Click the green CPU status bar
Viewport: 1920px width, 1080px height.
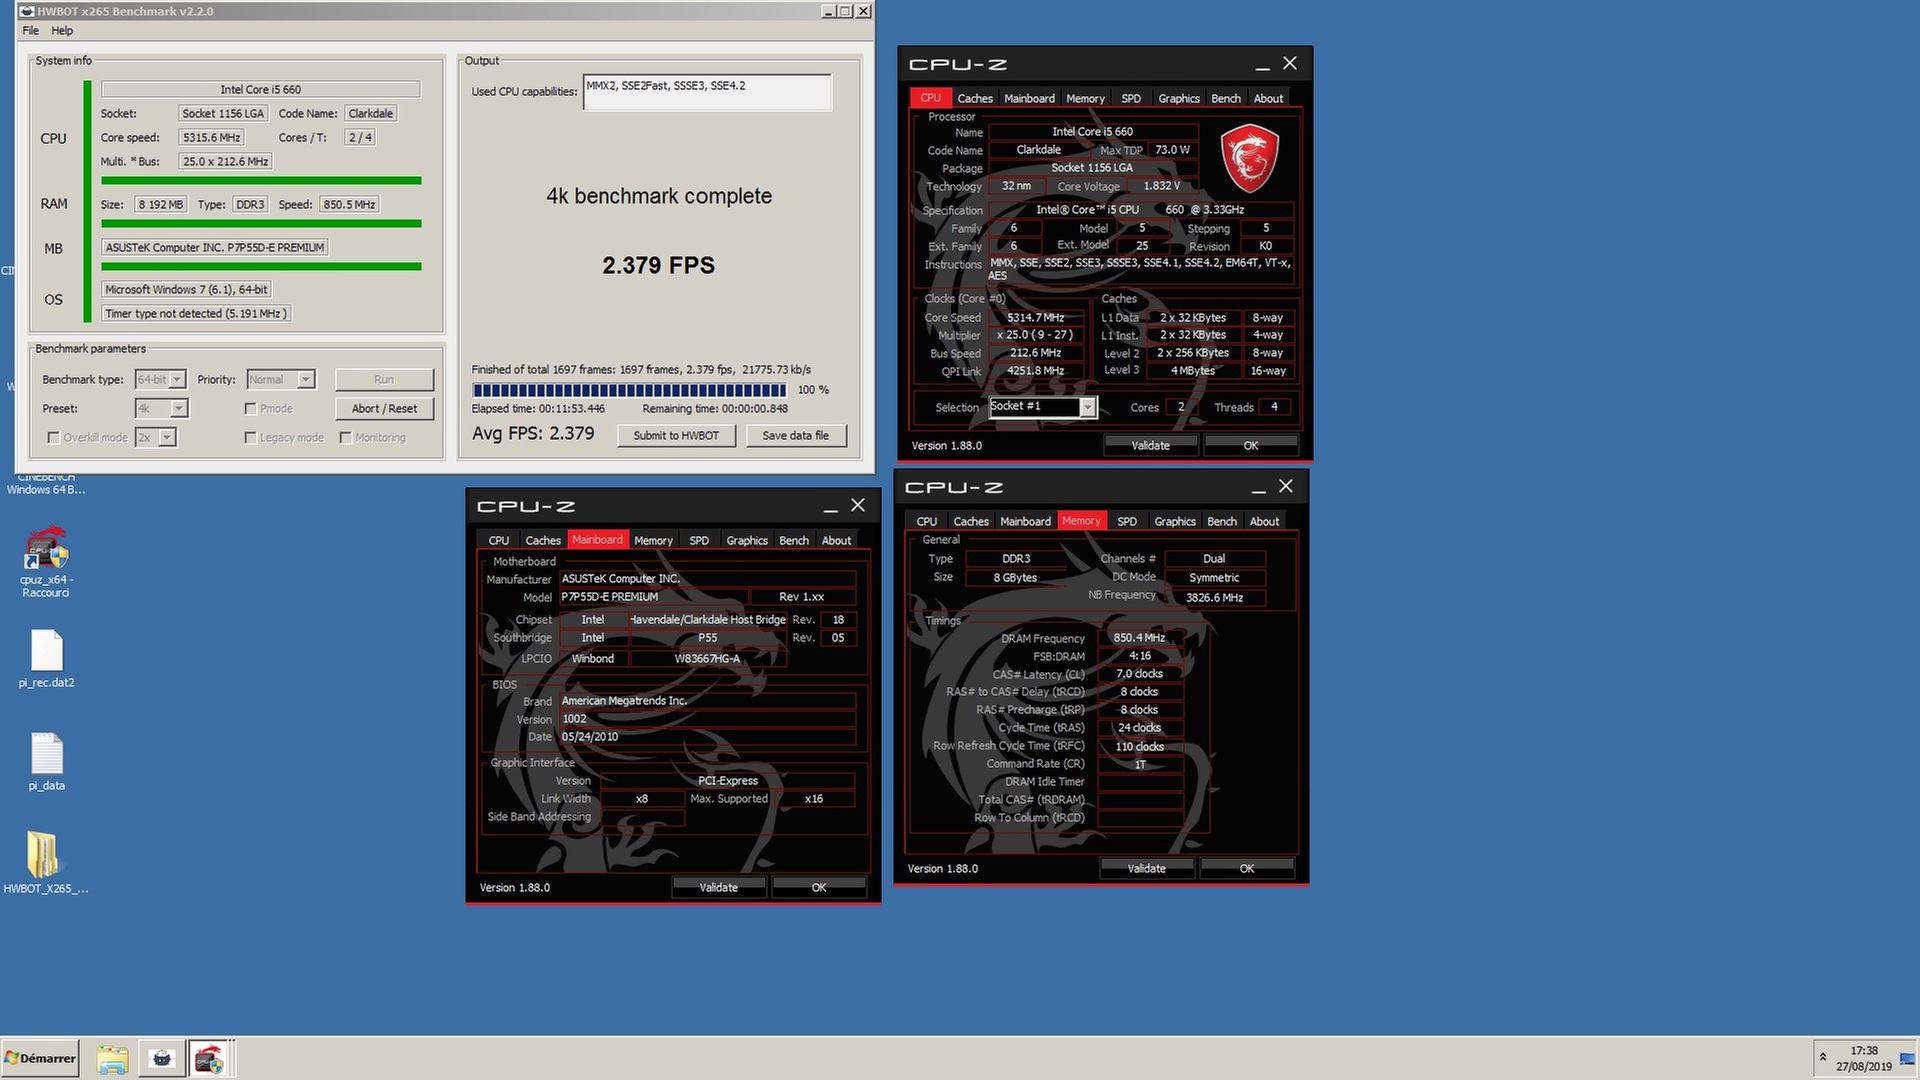tap(261, 181)
